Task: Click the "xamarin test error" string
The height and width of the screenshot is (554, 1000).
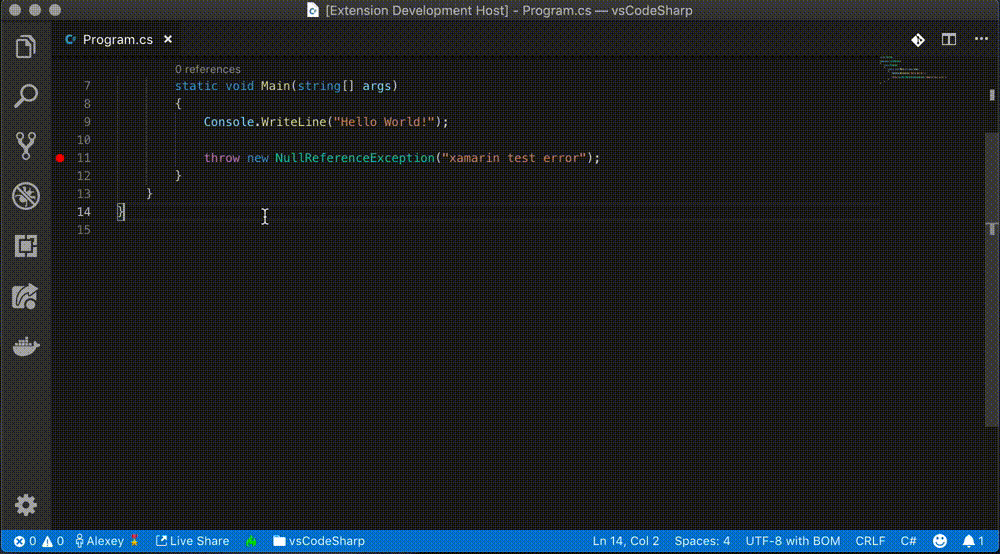Action: 514,158
